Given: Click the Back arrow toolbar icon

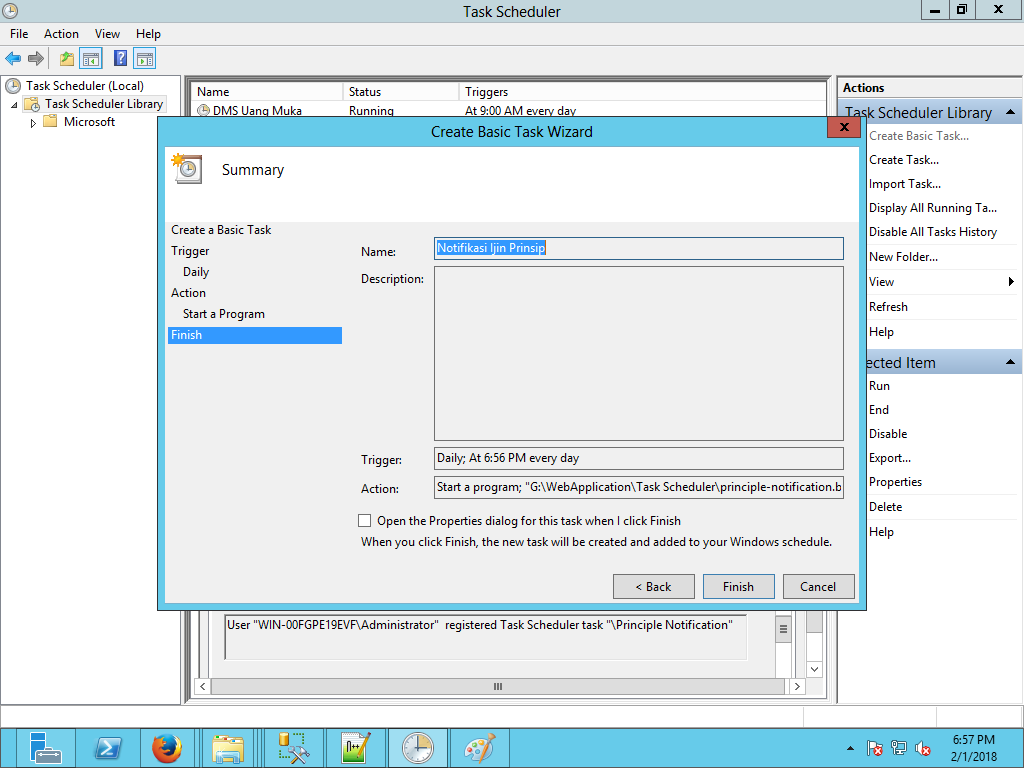Looking at the screenshot, I should click(13, 59).
